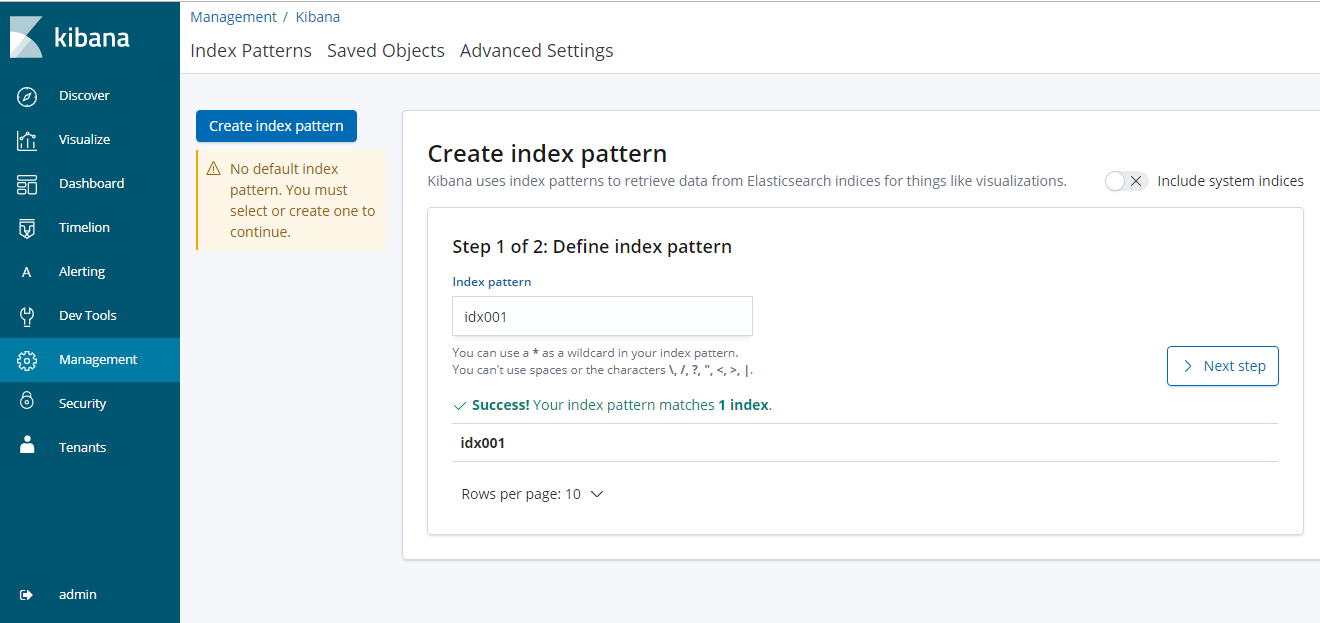Click the idx001 matched index row
Image resolution: width=1320 pixels, height=623 pixels.
(x=865, y=443)
